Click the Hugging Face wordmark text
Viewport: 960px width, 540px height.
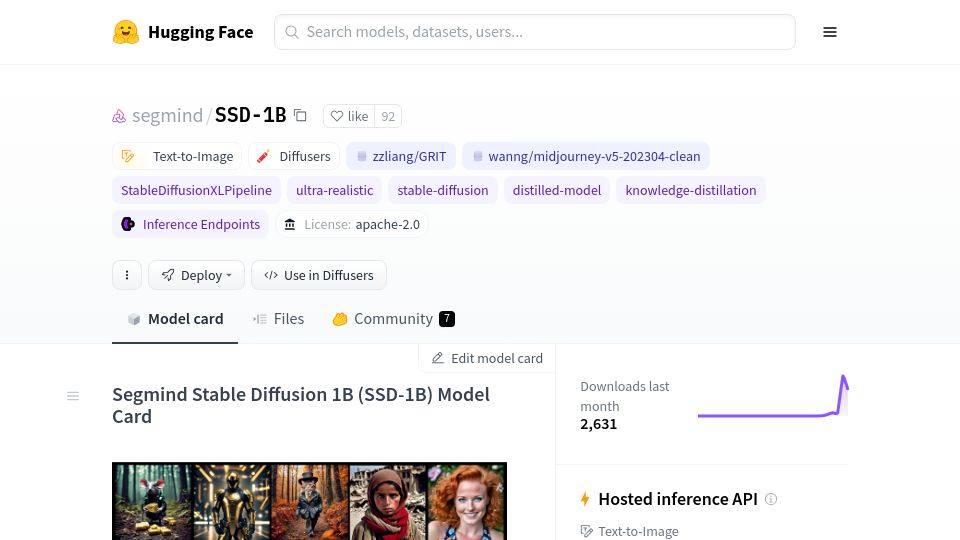coord(201,32)
